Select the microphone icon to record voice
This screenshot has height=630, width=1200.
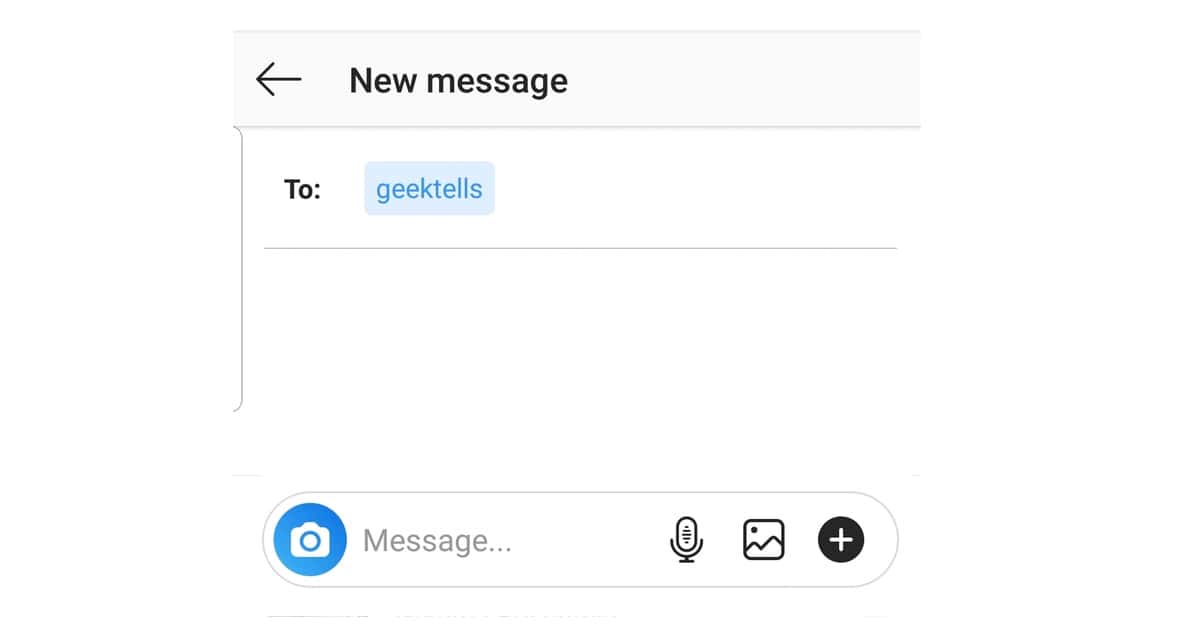(x=687, y=540)
